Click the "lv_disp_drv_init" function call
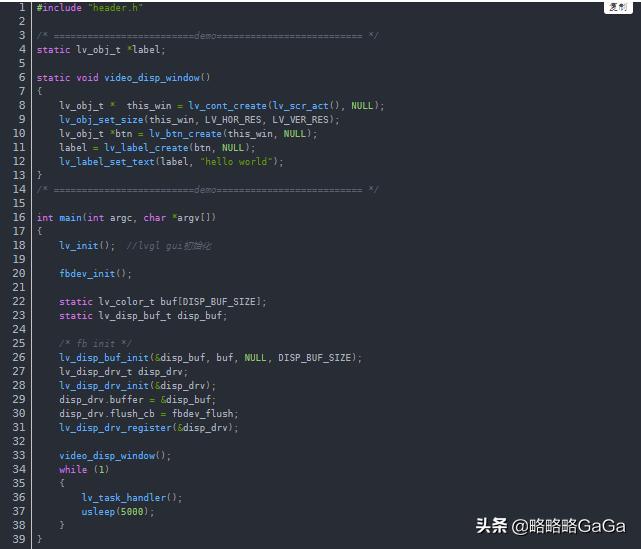Viewport: 641px width, 549px height. 104,385
